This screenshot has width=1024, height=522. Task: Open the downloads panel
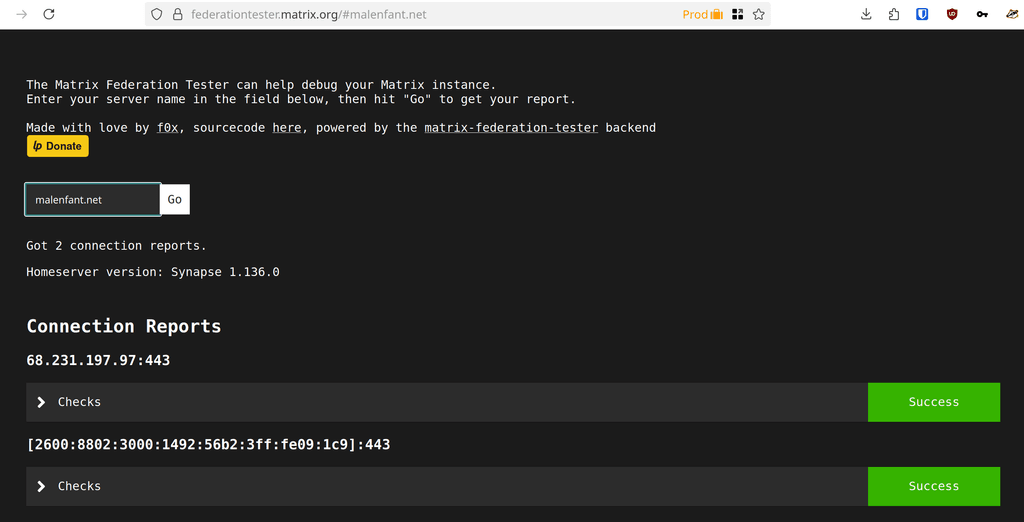[866, 14]
